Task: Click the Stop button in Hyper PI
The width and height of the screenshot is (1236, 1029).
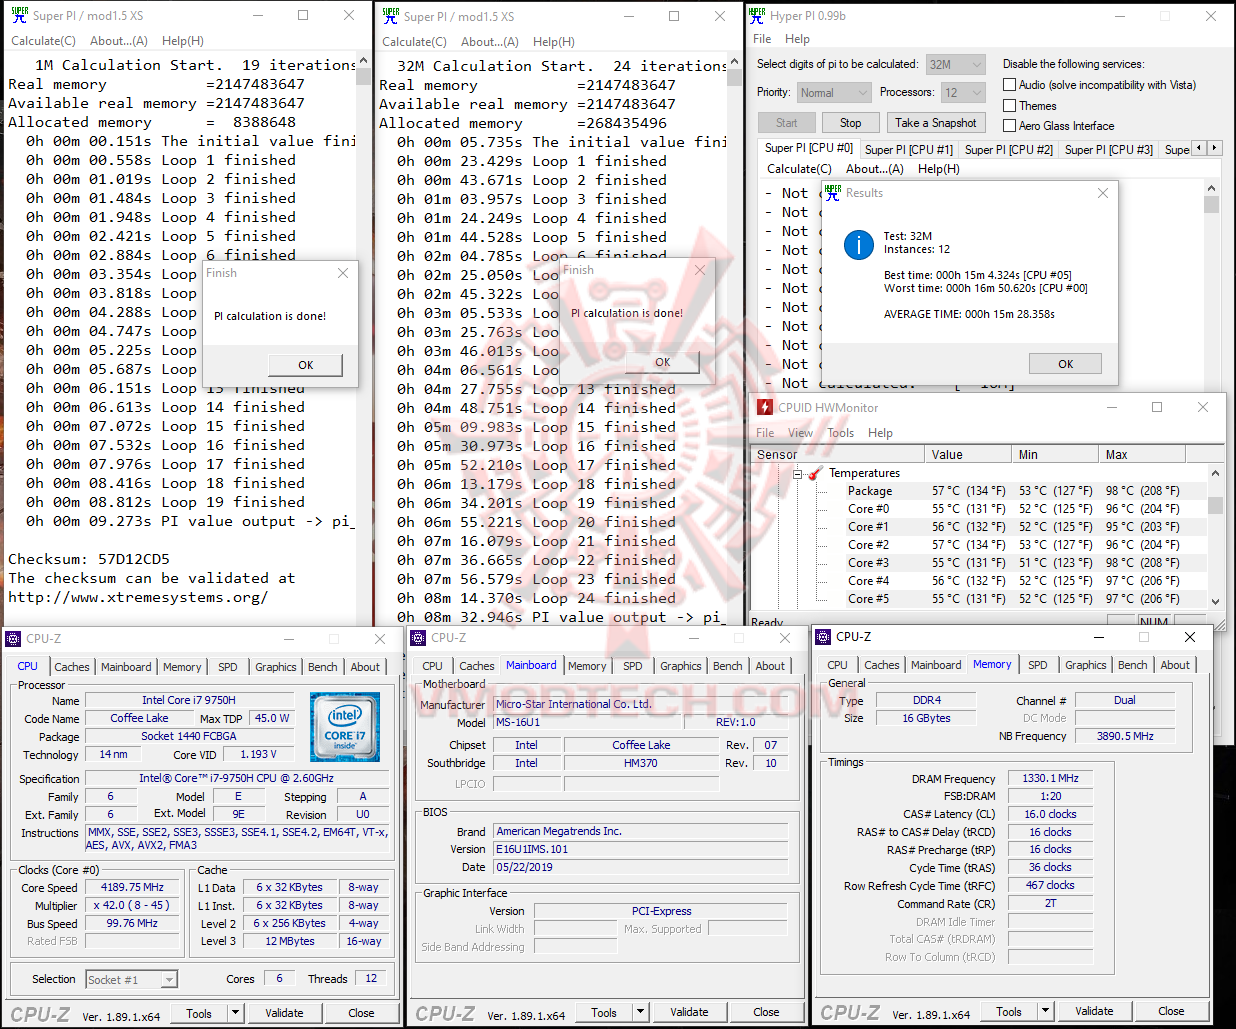Action: pyautogui.click(x=850, y=123)
